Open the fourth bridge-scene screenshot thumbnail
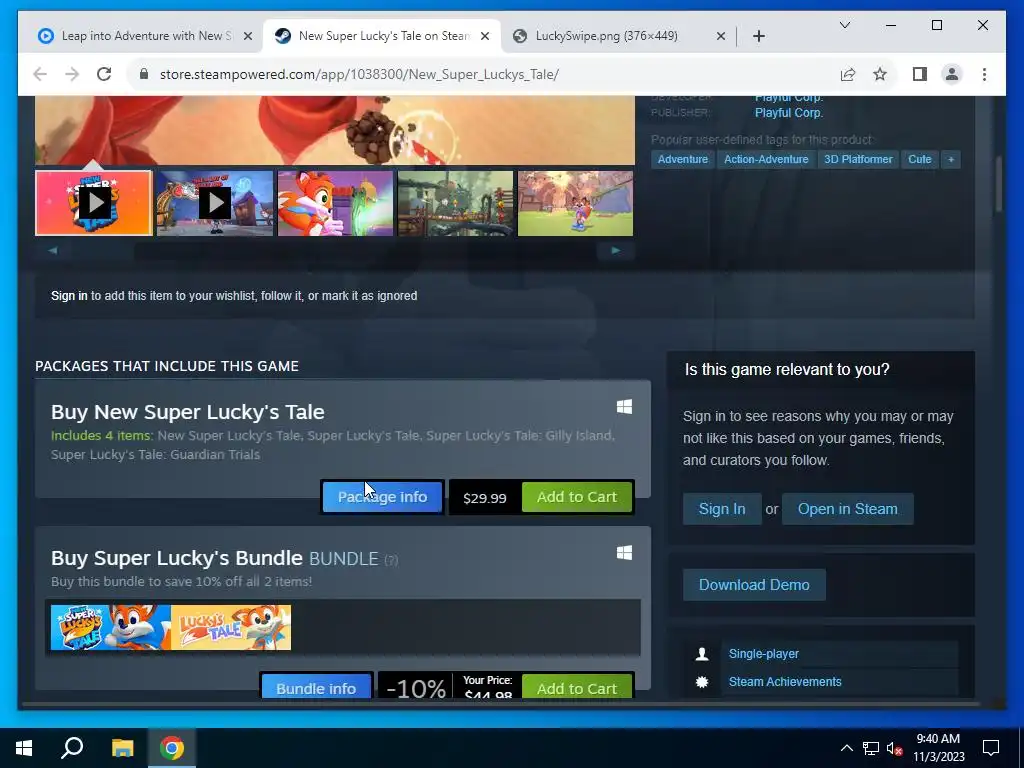 (x=456, y=203)
